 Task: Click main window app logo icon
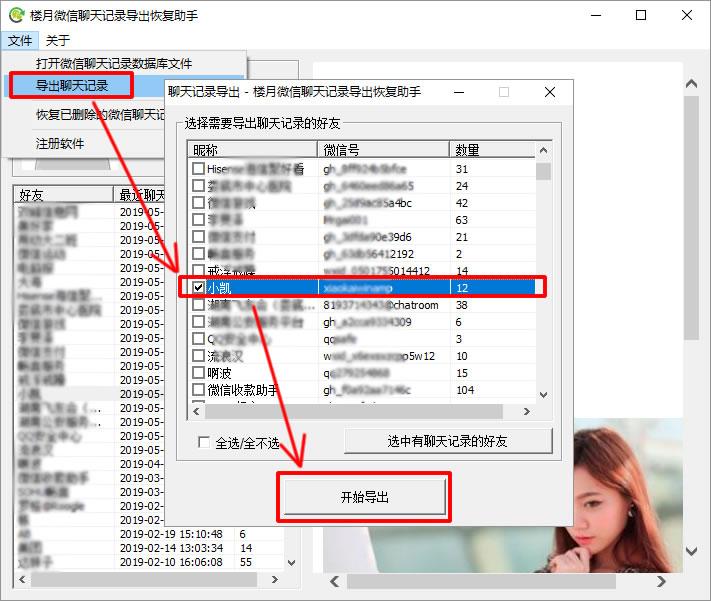[16, 15]
